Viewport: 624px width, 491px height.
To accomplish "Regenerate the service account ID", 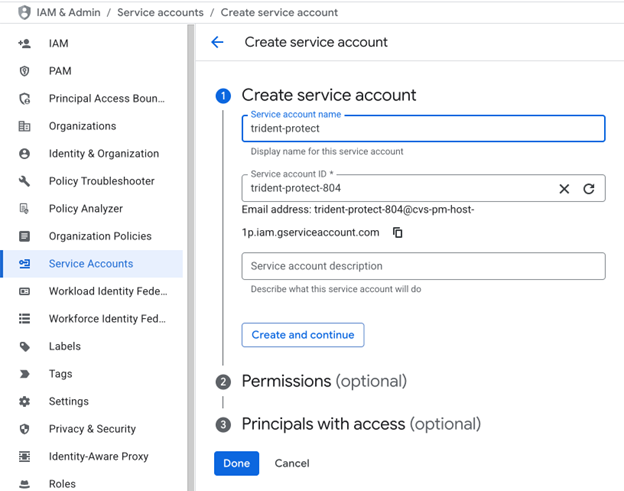I will click(589, 188).
